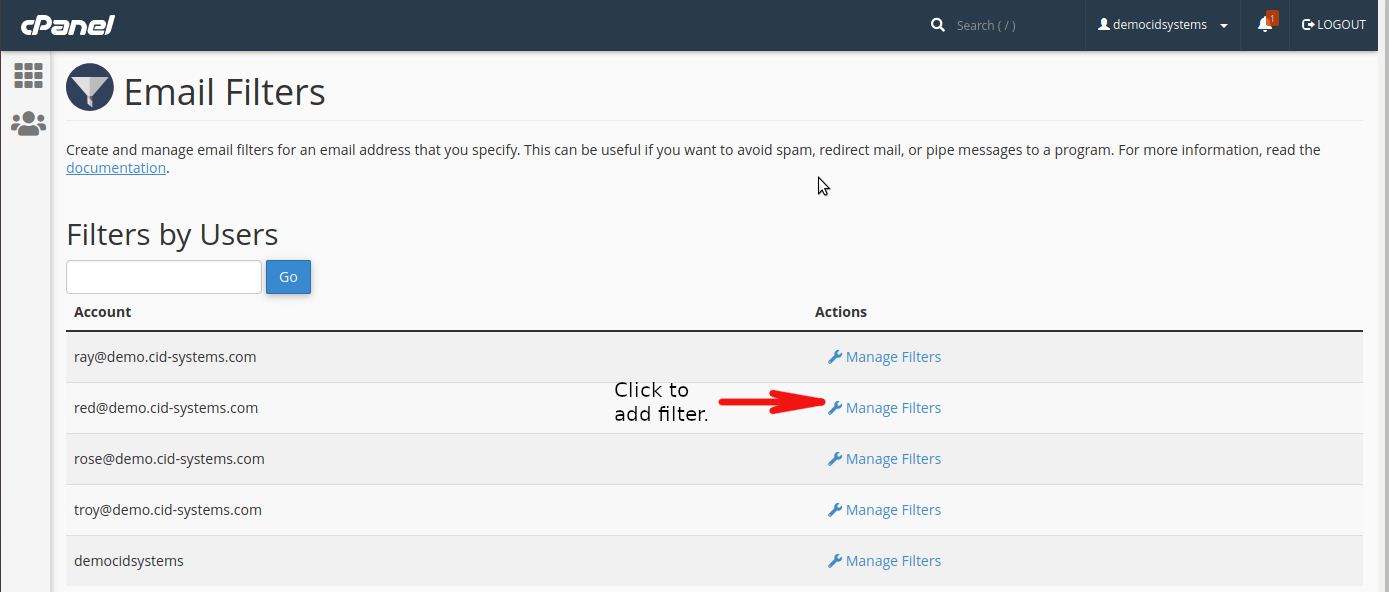Click the LOGOUT button
The image size is (1389, 592).
click(x=1333, y=25)
